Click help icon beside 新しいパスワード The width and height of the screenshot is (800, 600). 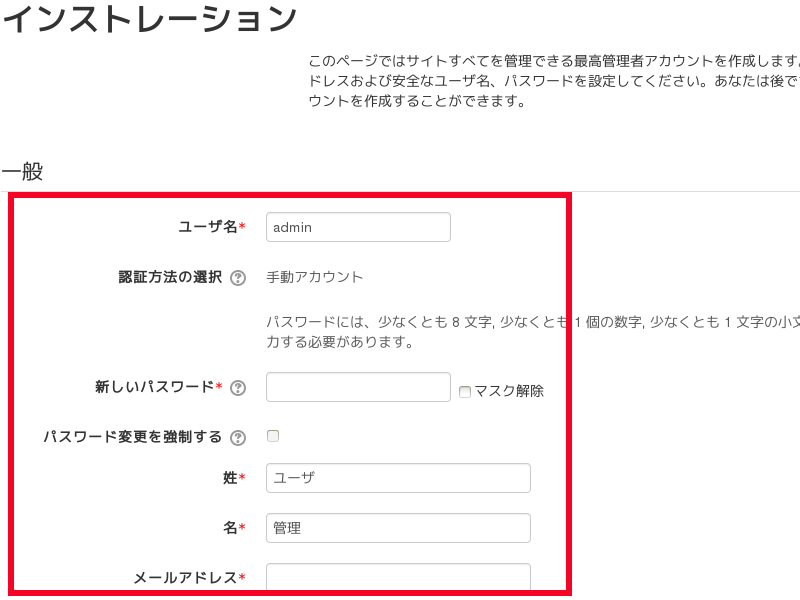(238, 388)
